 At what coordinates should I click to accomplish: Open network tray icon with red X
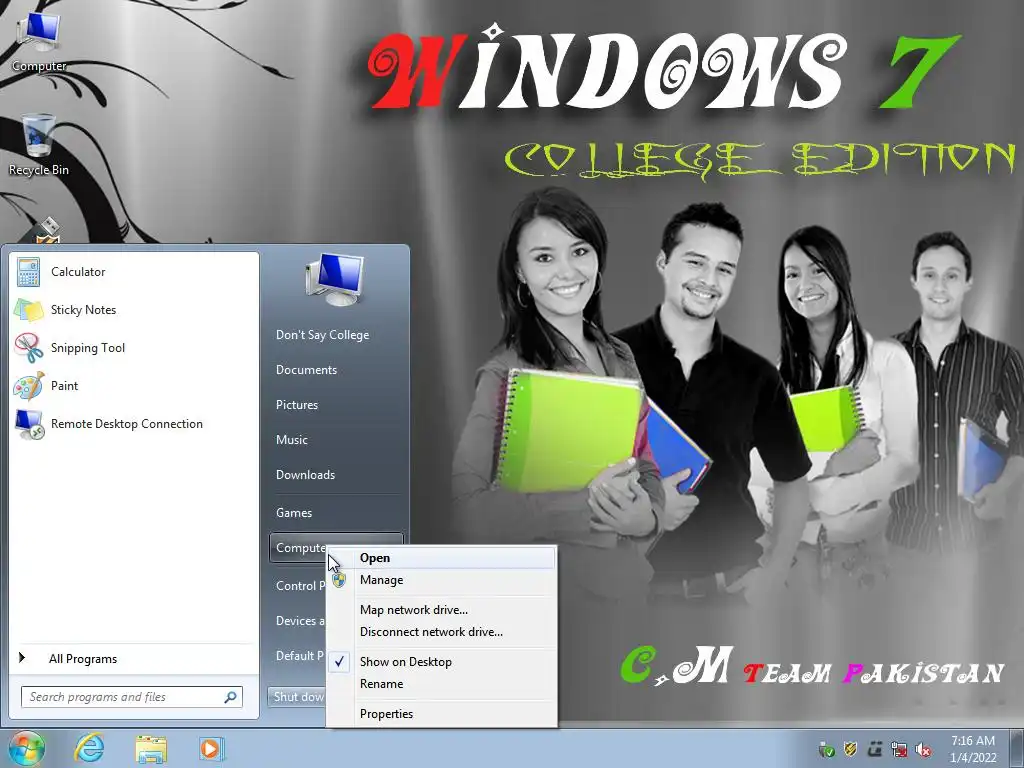coord(899,750)
